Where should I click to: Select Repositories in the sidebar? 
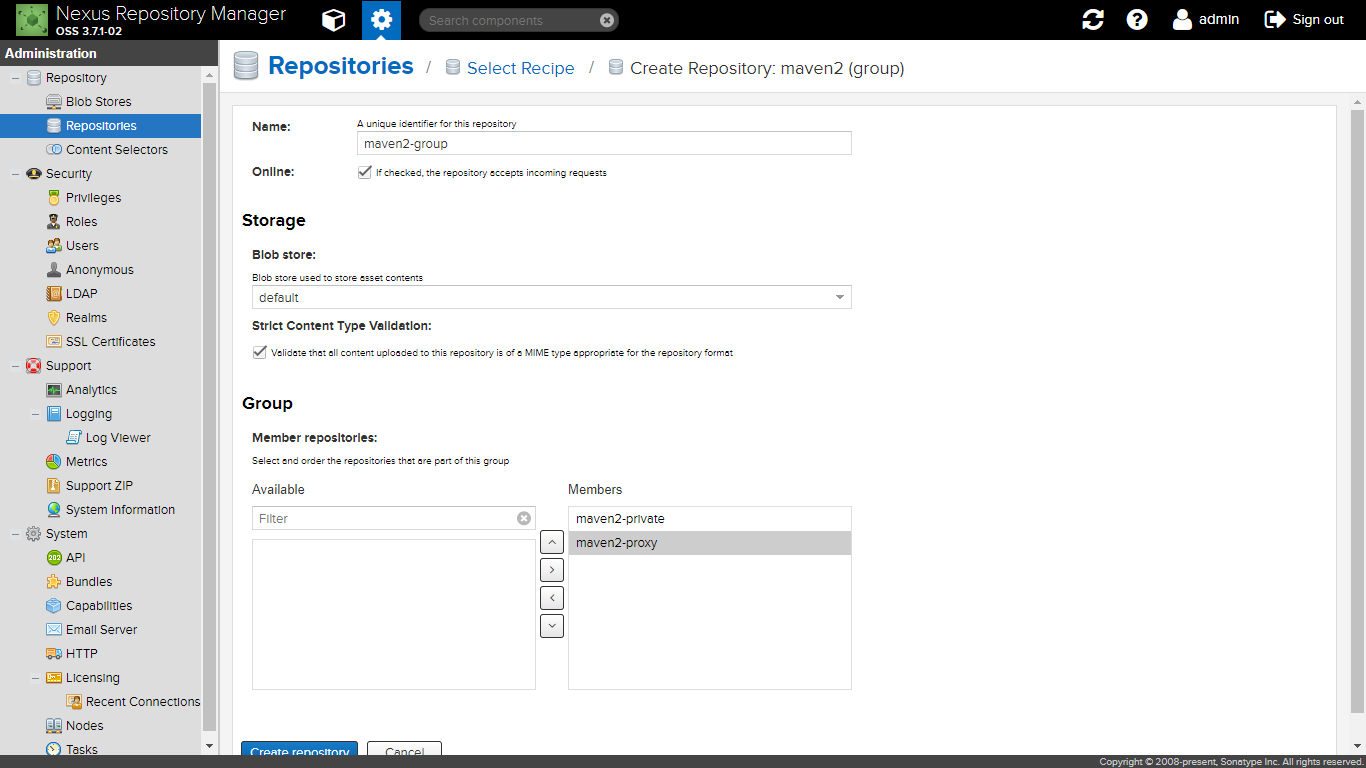click(100, 126)
